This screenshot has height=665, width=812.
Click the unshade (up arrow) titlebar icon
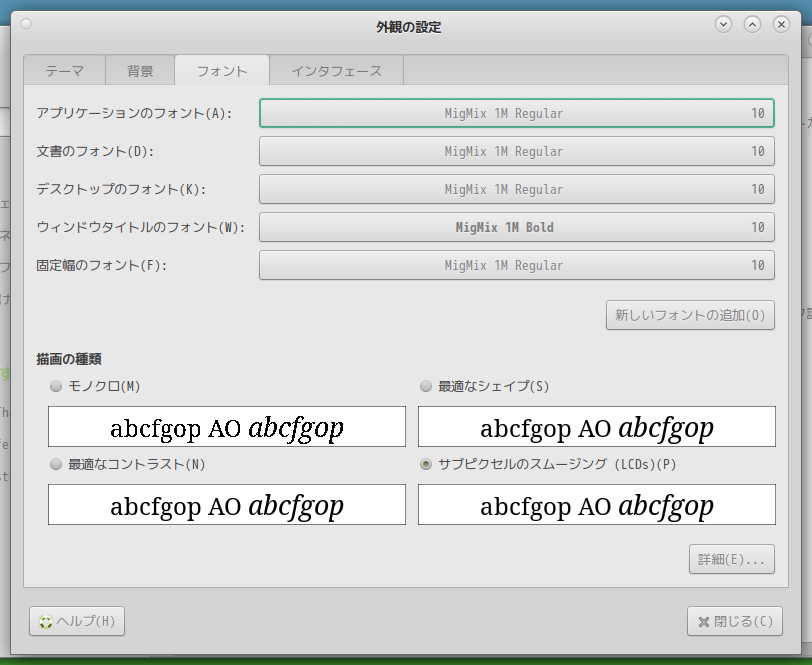[751, 24]
